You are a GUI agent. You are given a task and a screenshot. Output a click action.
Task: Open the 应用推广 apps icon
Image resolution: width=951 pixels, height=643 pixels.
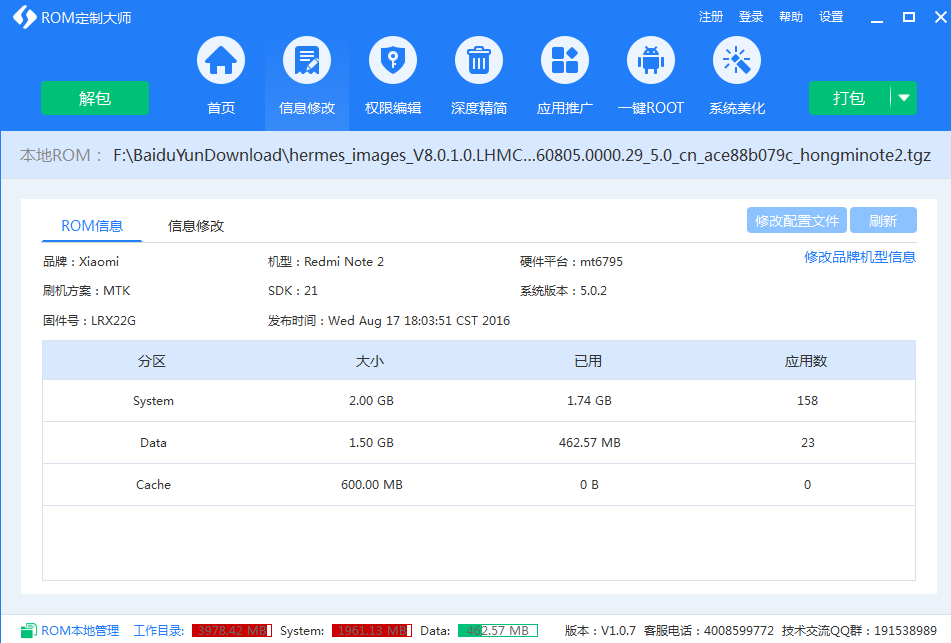pyautogui.click(x=565, y=61)
